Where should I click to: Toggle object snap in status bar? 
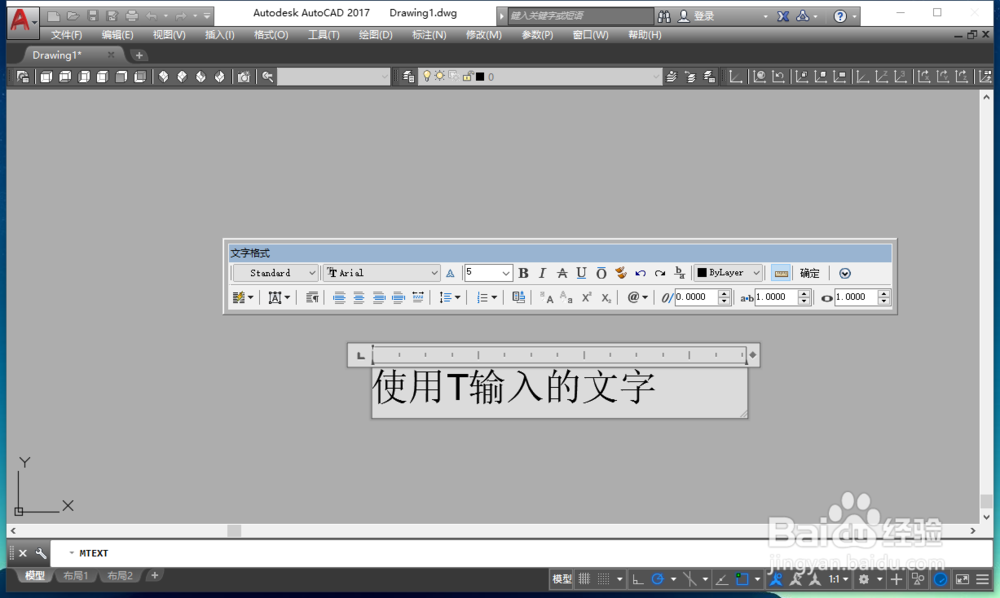[742, 579]
